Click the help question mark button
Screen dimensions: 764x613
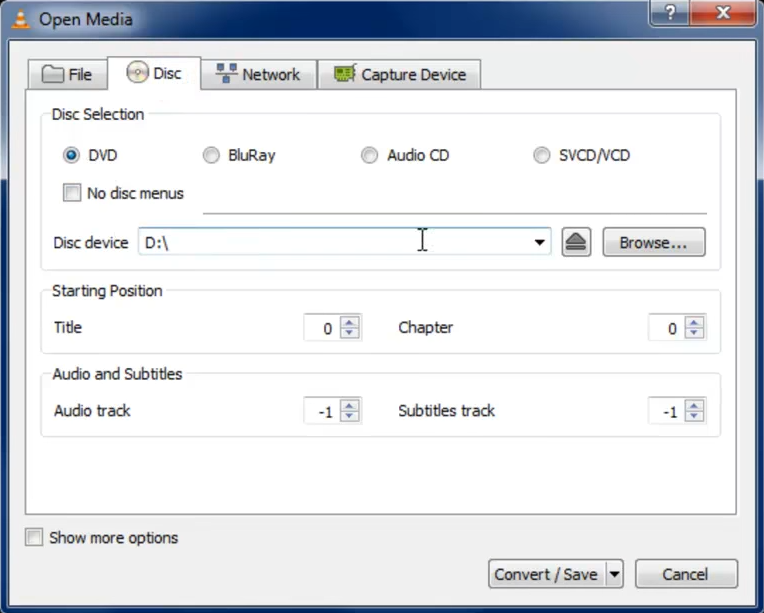coord(670,12)
